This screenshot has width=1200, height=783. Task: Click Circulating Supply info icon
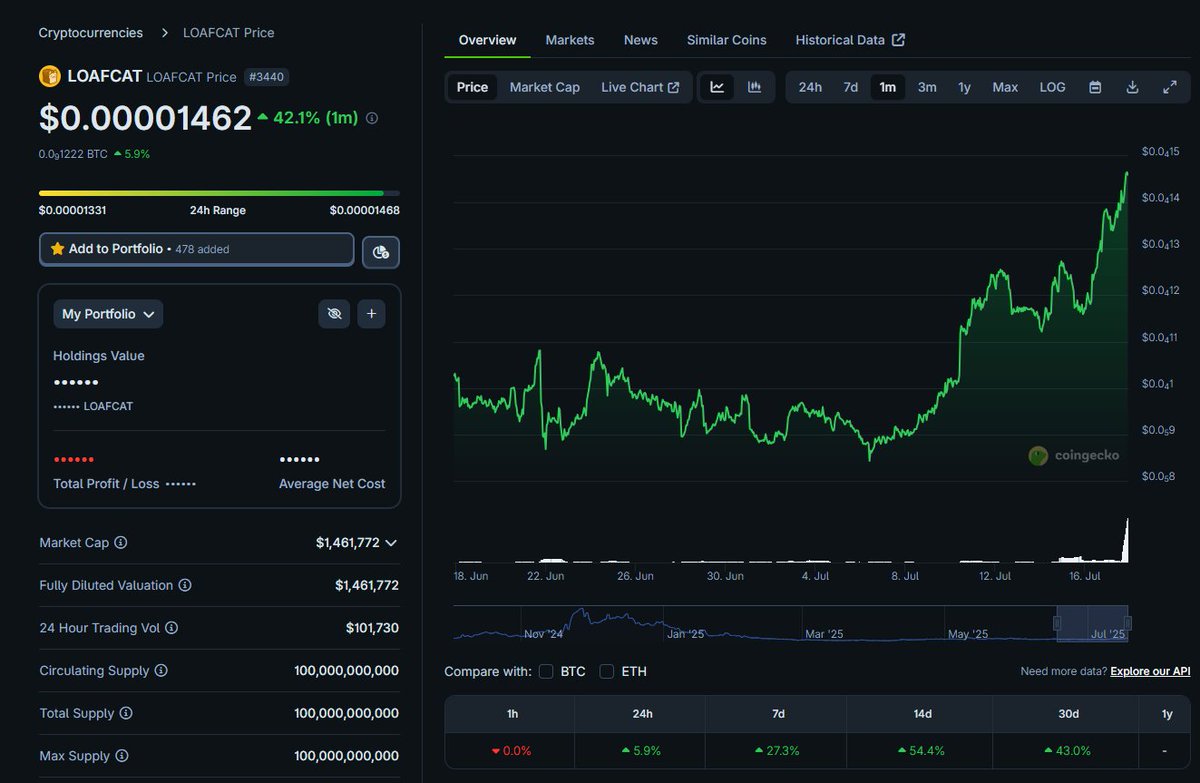click(x=161, y=671)
